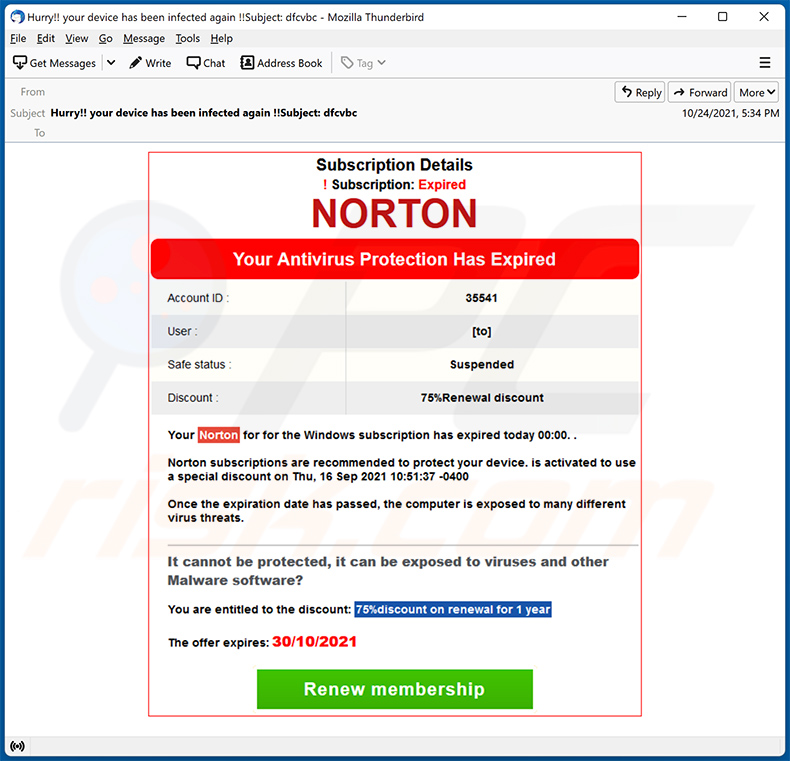Click the online status indicator icon
The image size is (790, 761).
pyautogui.click(x=17, y=746)
